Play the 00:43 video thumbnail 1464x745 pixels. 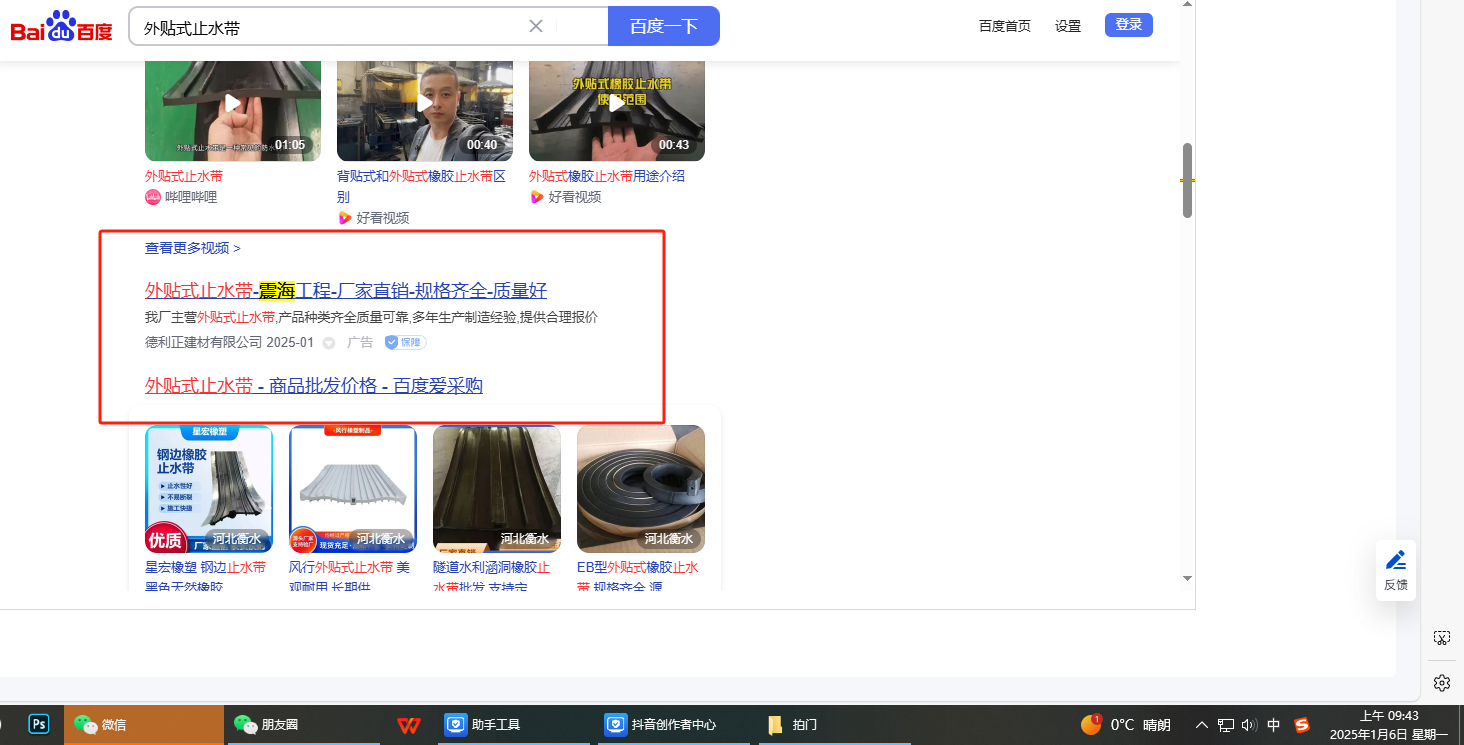(617, 110)
